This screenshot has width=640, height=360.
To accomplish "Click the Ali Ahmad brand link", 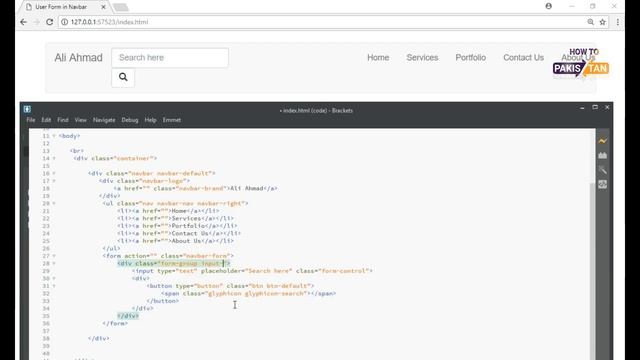I will tap(78, 58).
